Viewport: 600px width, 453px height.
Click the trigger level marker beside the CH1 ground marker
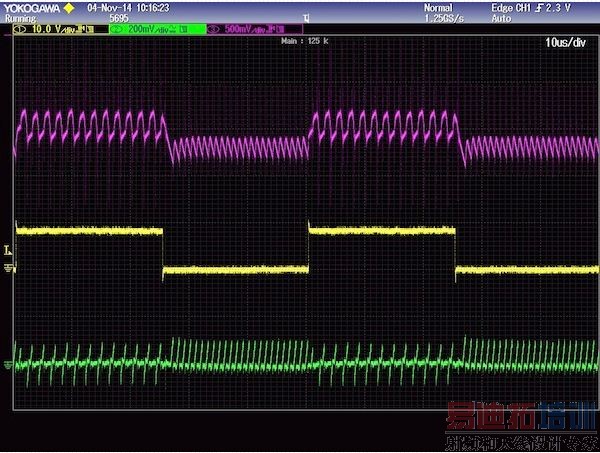[8, 251]
